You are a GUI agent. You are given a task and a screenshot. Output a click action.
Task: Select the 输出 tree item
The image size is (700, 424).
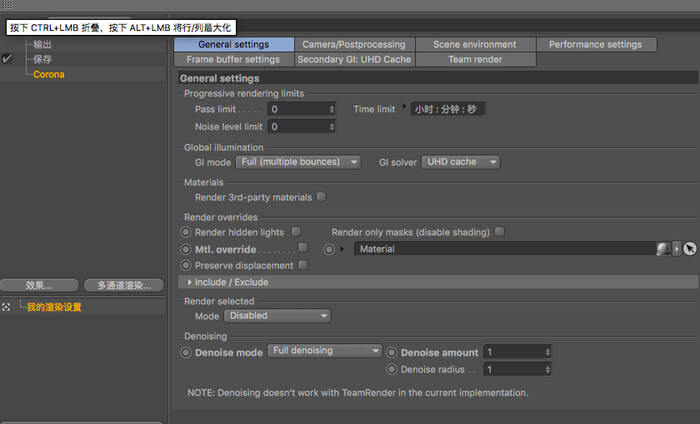point(42,44)
